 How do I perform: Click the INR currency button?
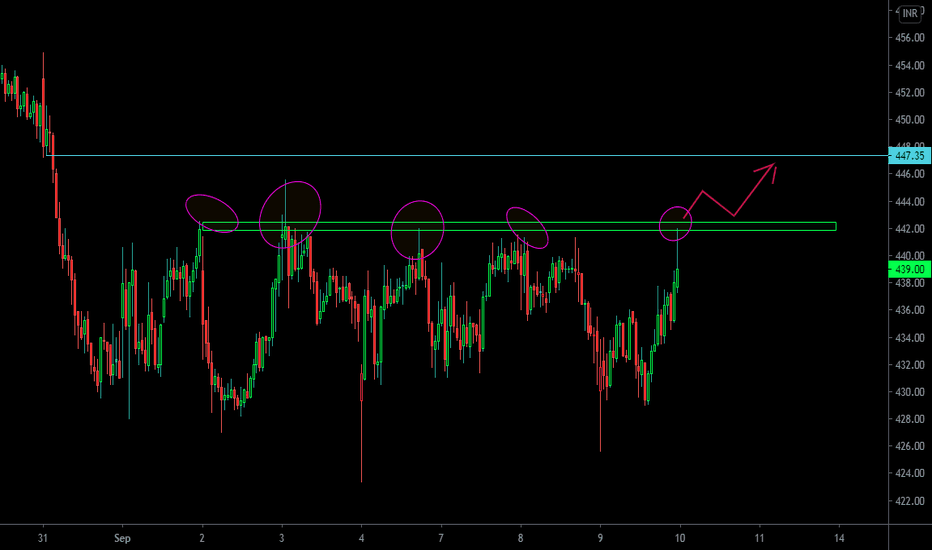point(909,13)
